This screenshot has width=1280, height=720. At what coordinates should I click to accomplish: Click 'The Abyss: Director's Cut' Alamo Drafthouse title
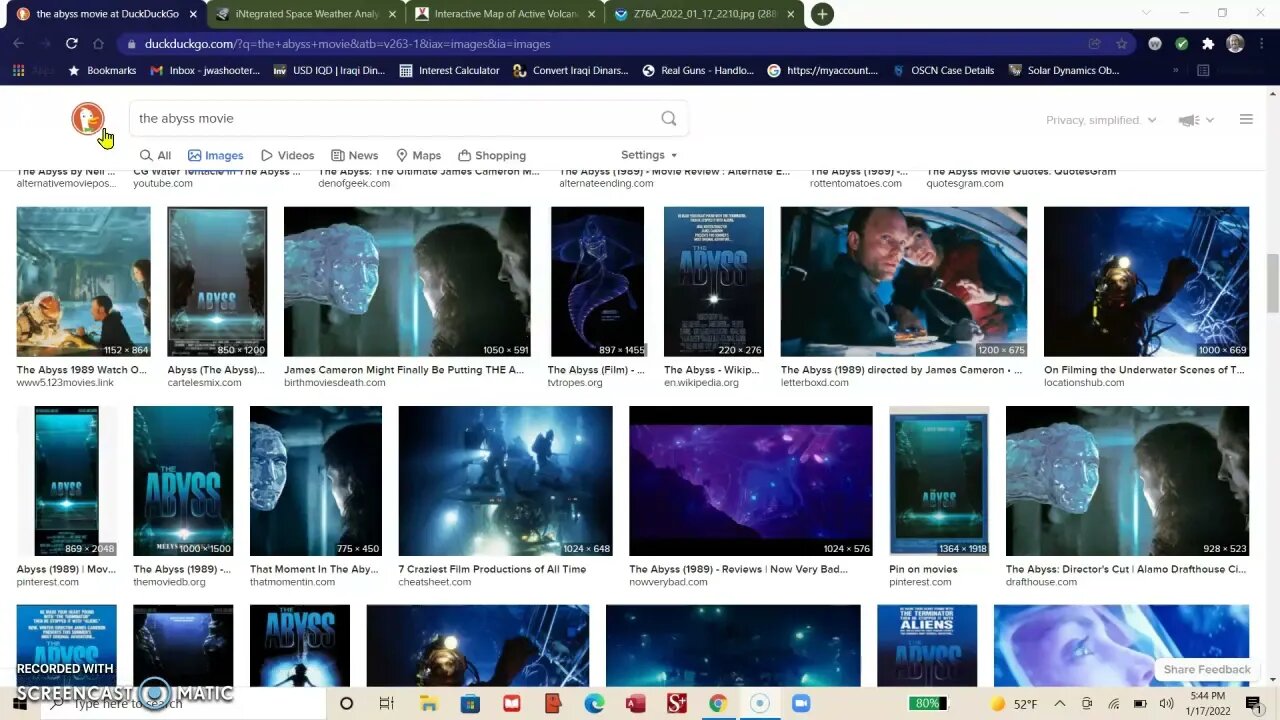click(1126, 569)
